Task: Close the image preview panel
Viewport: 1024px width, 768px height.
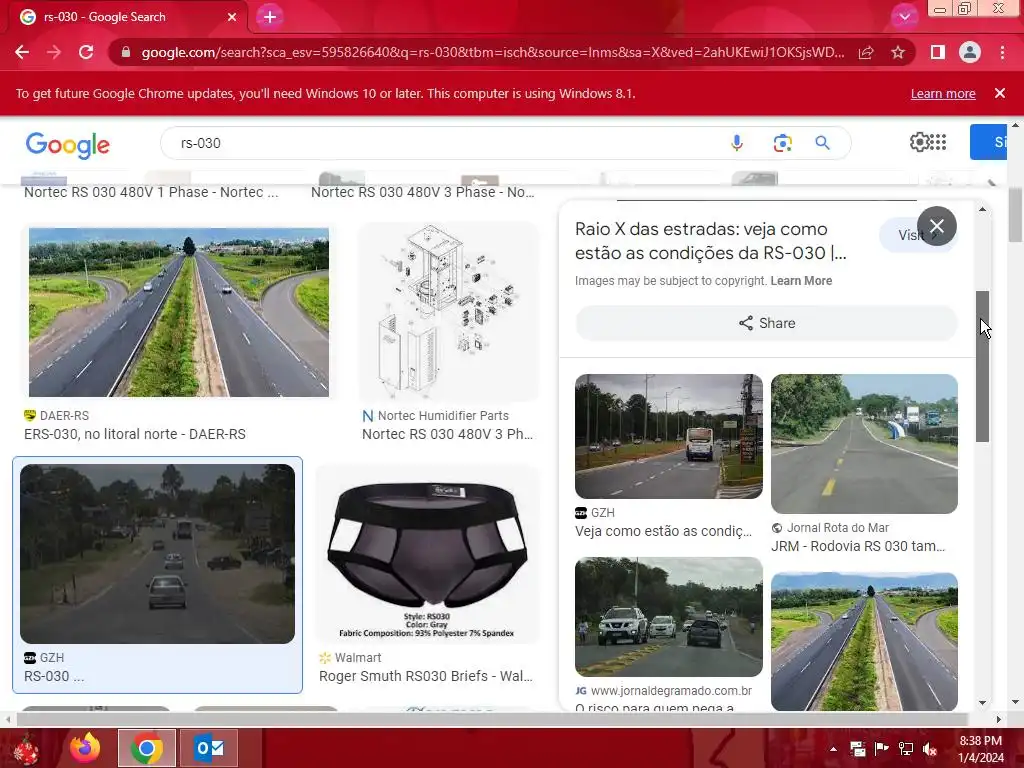Action: 936,226
